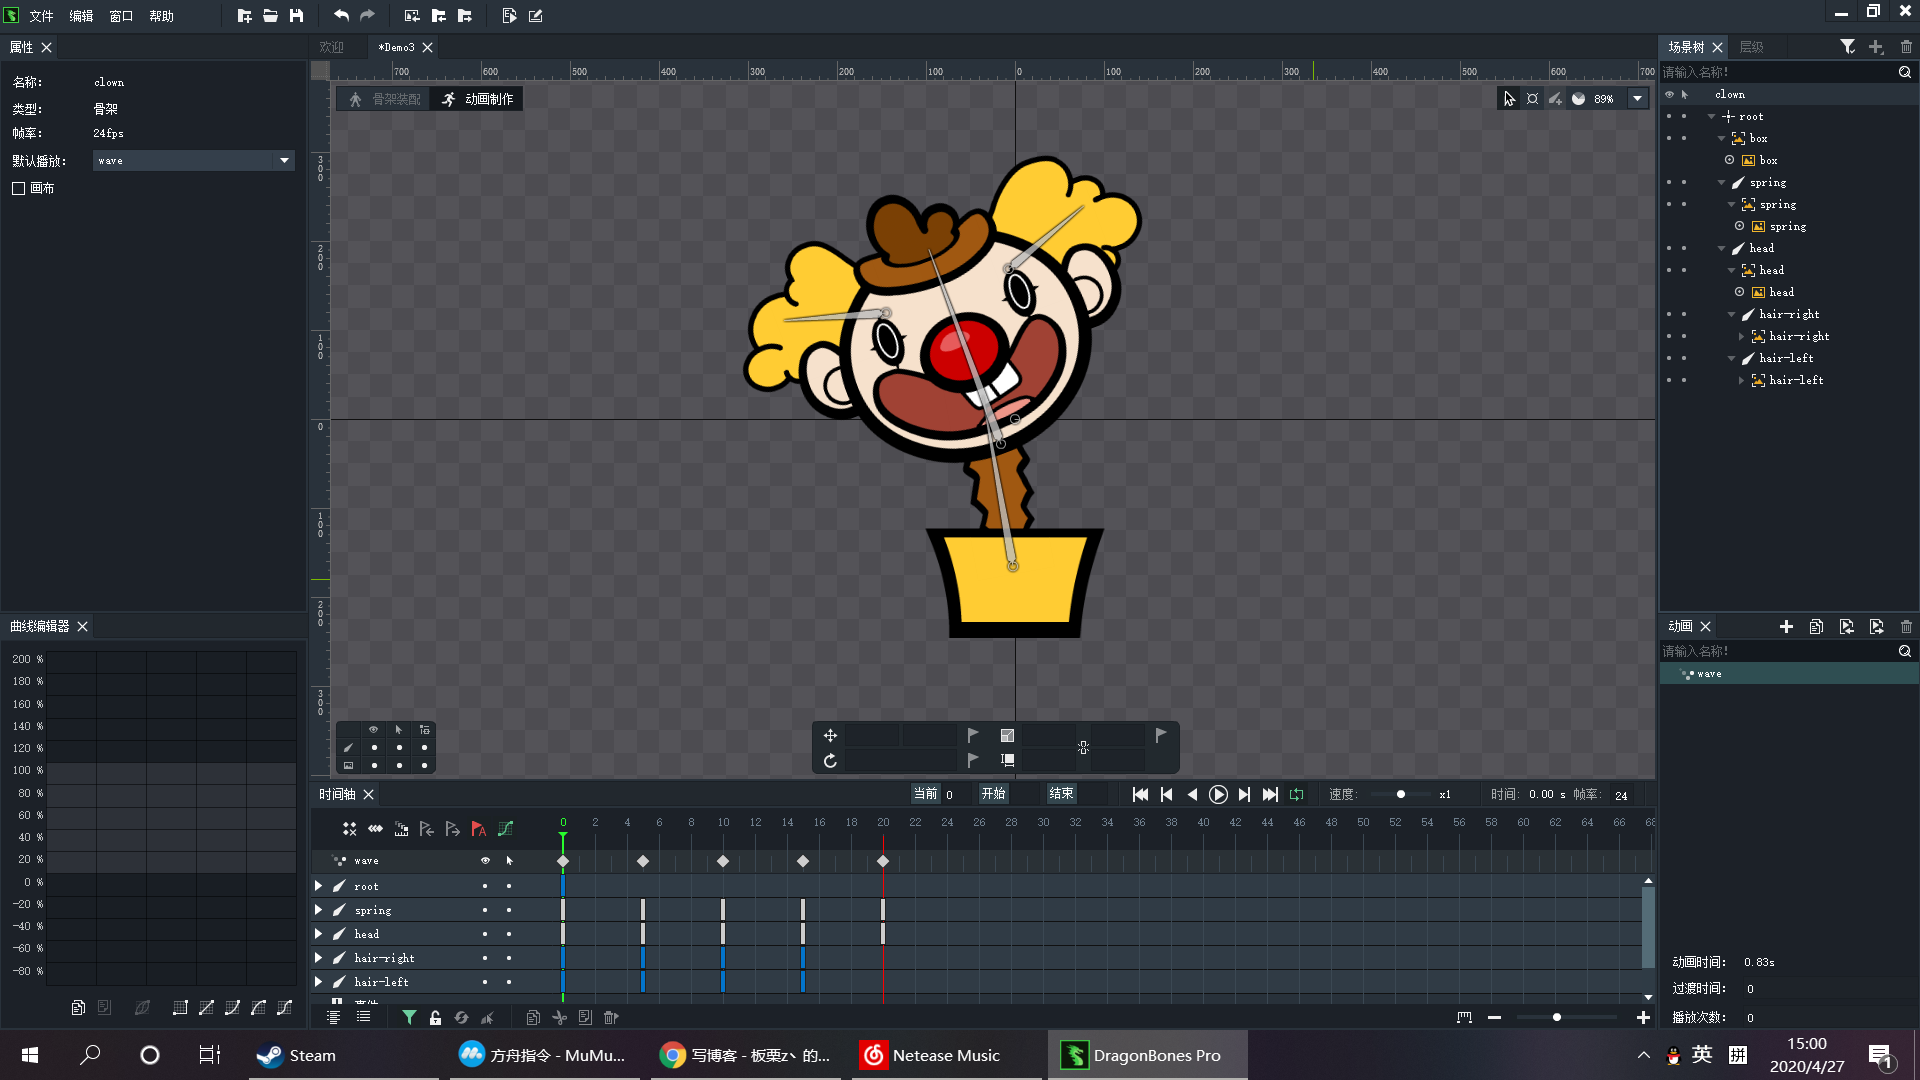Screen dimensions: 1920x1080
Task: Select the pointer tool in canvas toolbar
Action: [1509, 99]
